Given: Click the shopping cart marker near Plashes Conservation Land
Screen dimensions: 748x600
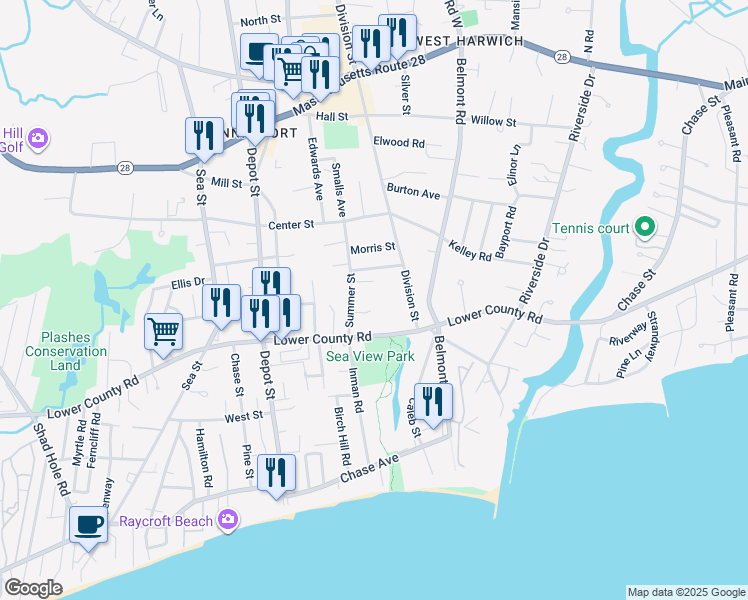Looking at the screenshot, I should pyautogui.click(x=164, y=335).
